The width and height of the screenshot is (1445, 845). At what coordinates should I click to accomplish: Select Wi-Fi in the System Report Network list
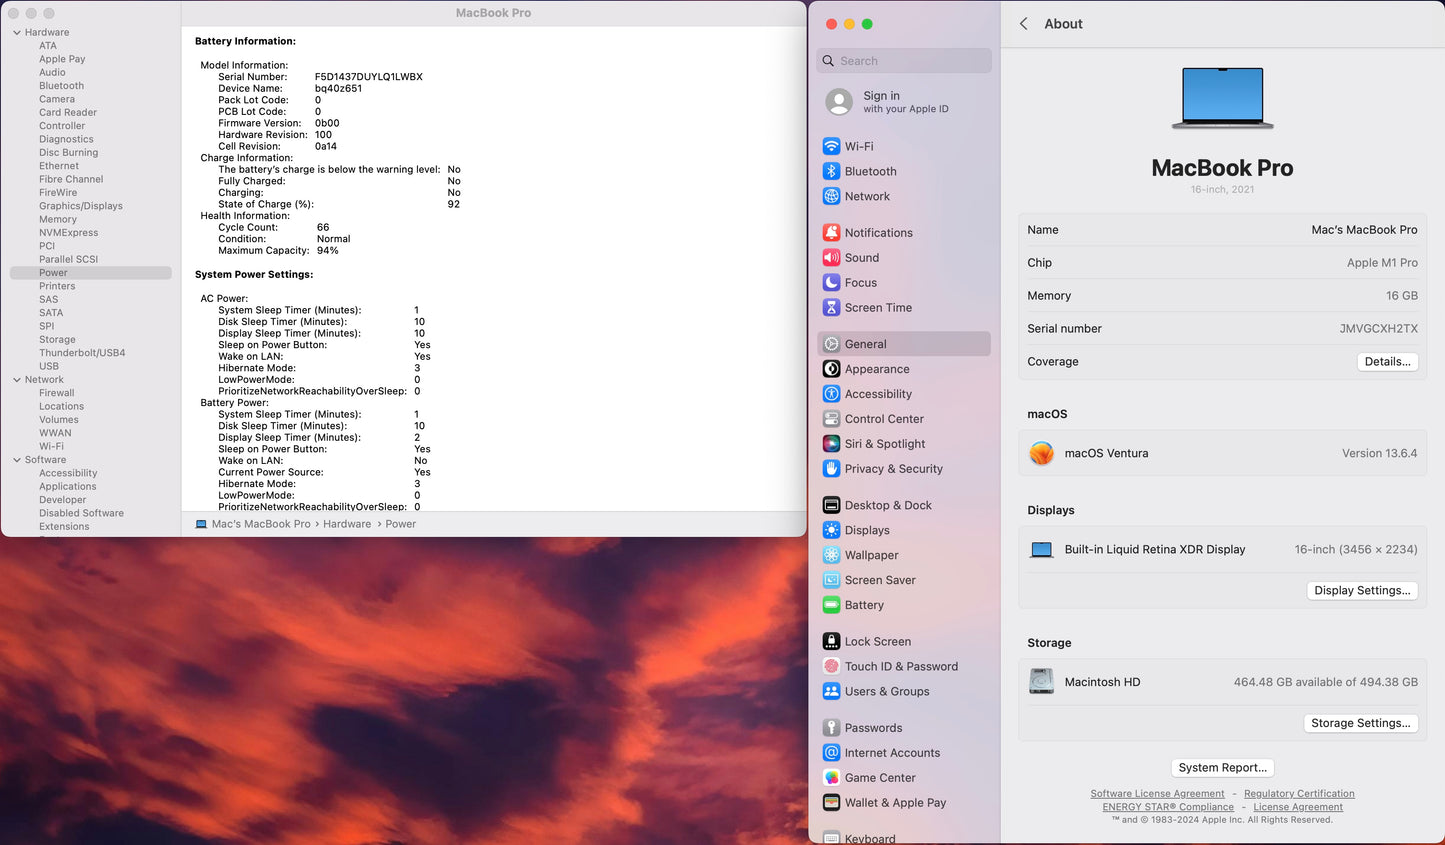pyautogui.click(x=51, y=447)
